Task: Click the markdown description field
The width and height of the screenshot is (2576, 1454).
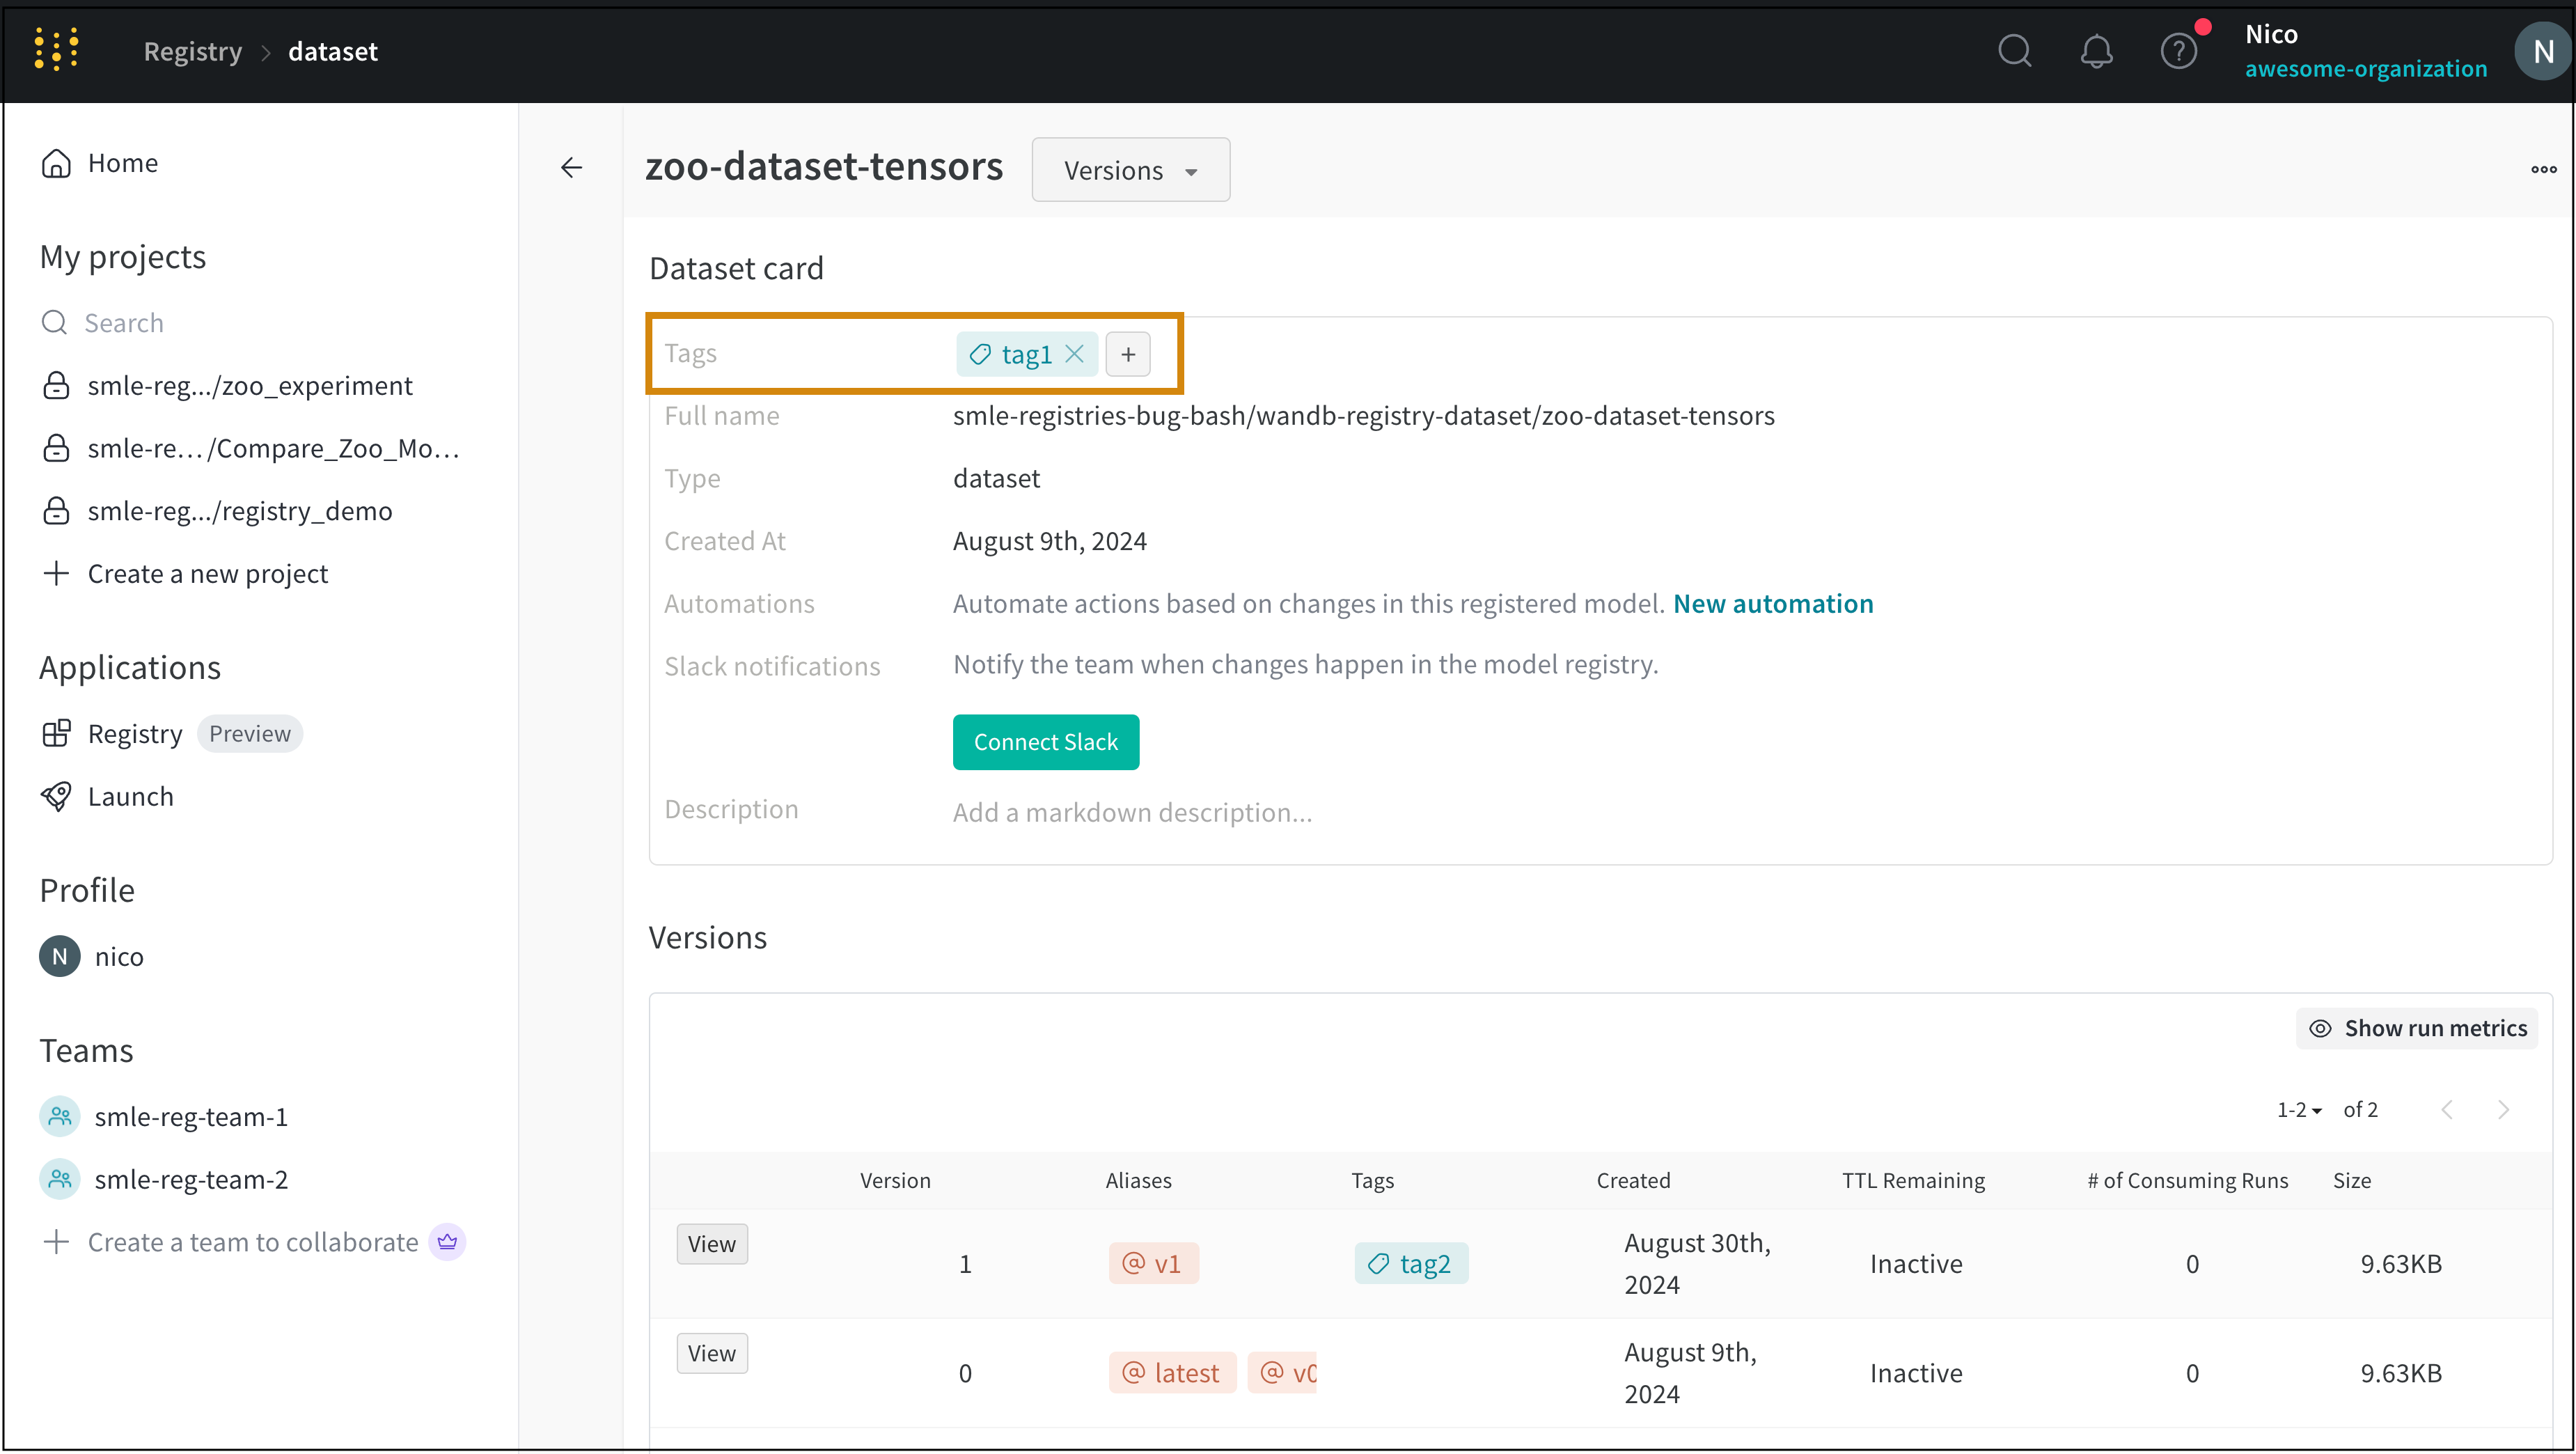Action: (x=1132, y=812)
